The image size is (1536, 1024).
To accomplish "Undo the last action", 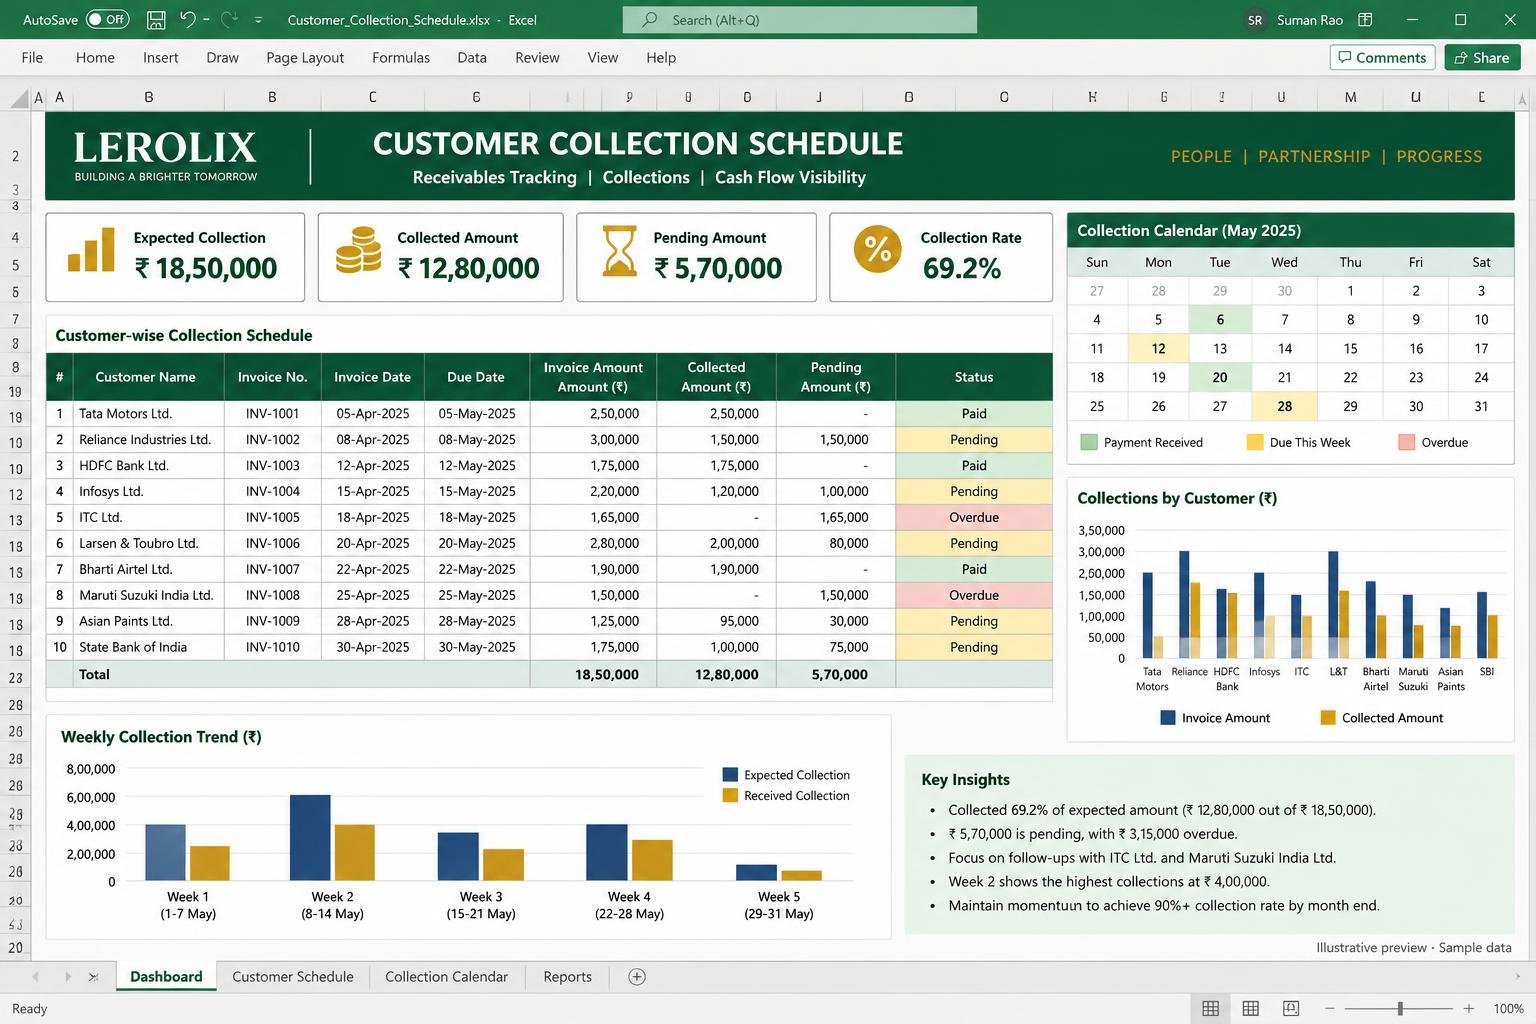I will tap(187, 19).
